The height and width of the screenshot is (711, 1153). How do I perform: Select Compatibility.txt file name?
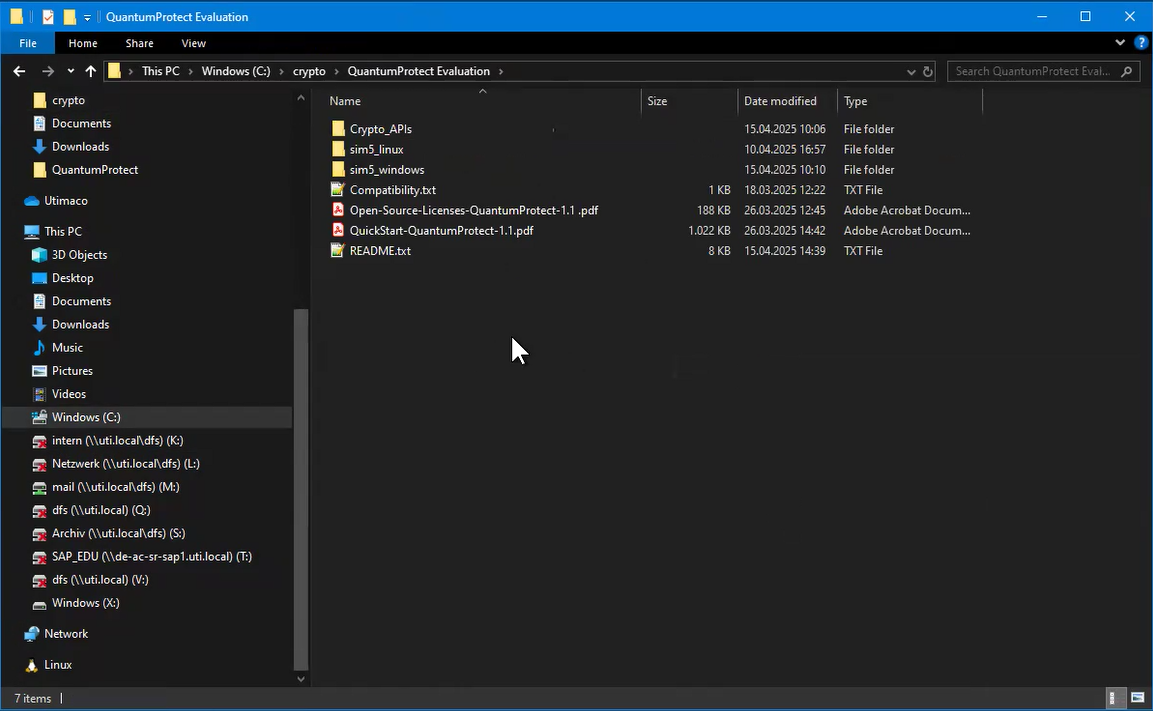click(393, 190)
